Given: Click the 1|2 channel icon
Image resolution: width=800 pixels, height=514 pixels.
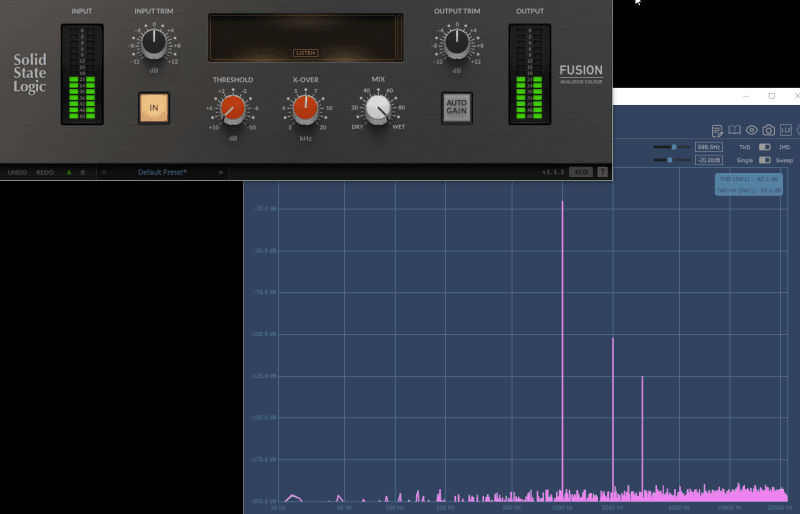Looking at the screenshot, I should coord(786,130).
